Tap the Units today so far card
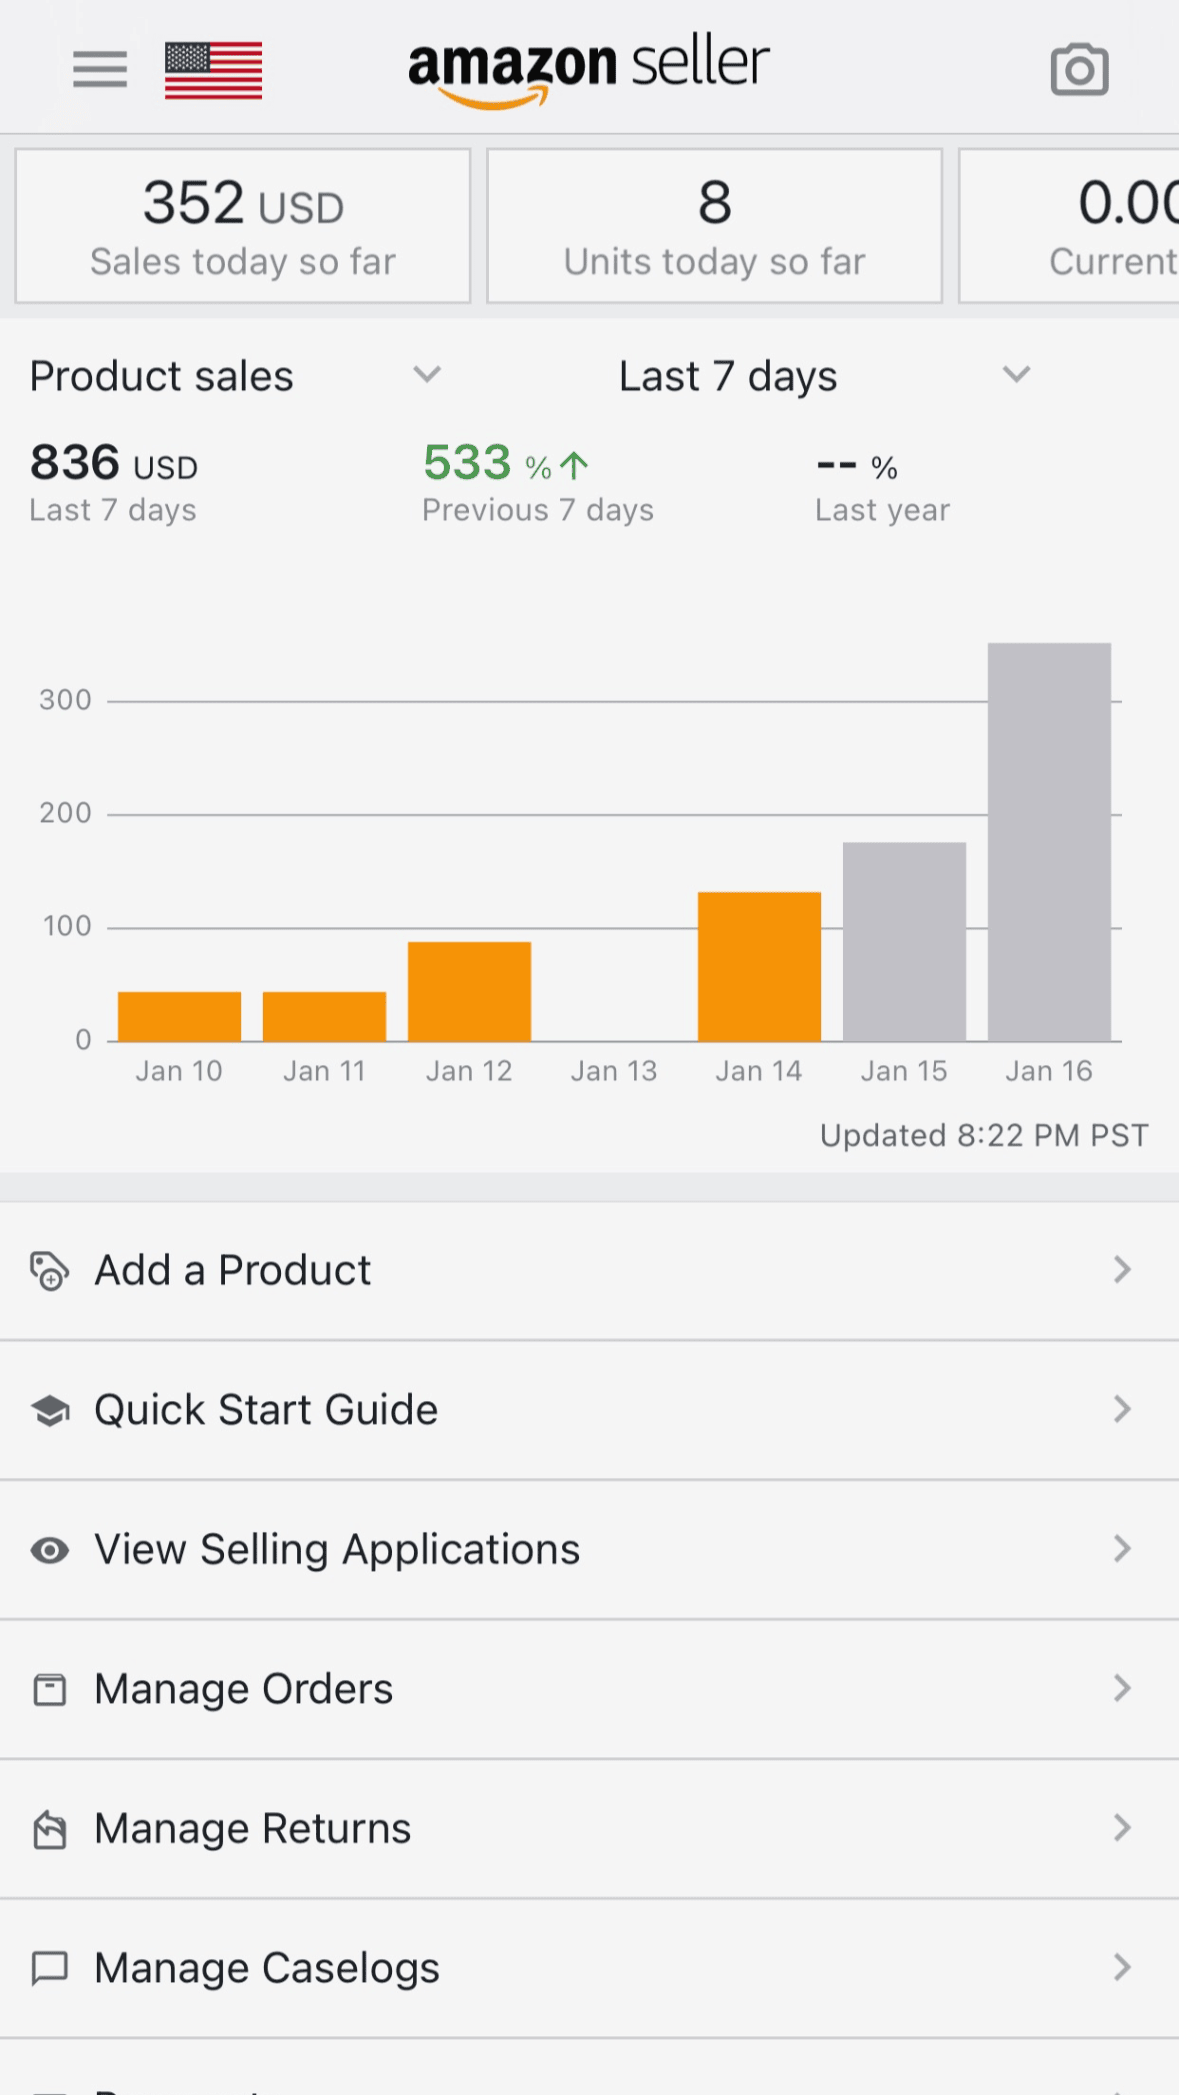The width and height of the screenshot is (1179, 2095). coord(714,226)
